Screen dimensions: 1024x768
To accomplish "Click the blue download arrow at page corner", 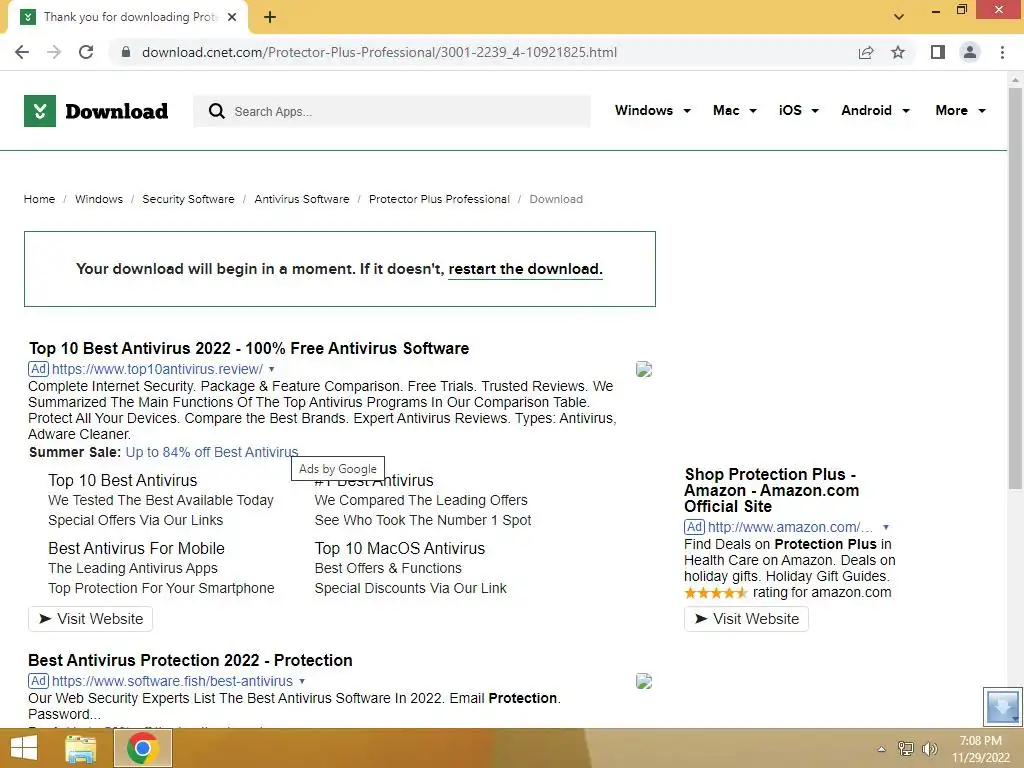I will (1003, 707).
